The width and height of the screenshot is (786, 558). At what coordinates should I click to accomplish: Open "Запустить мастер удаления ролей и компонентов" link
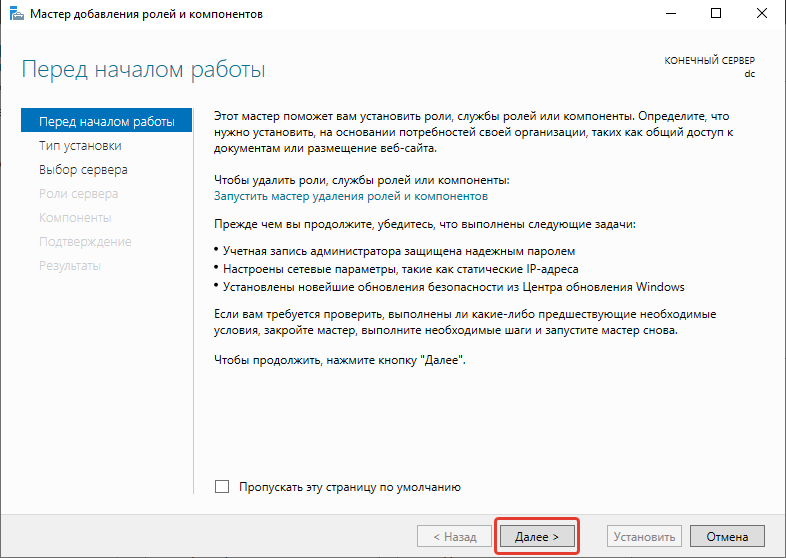[x=351, y=196]
